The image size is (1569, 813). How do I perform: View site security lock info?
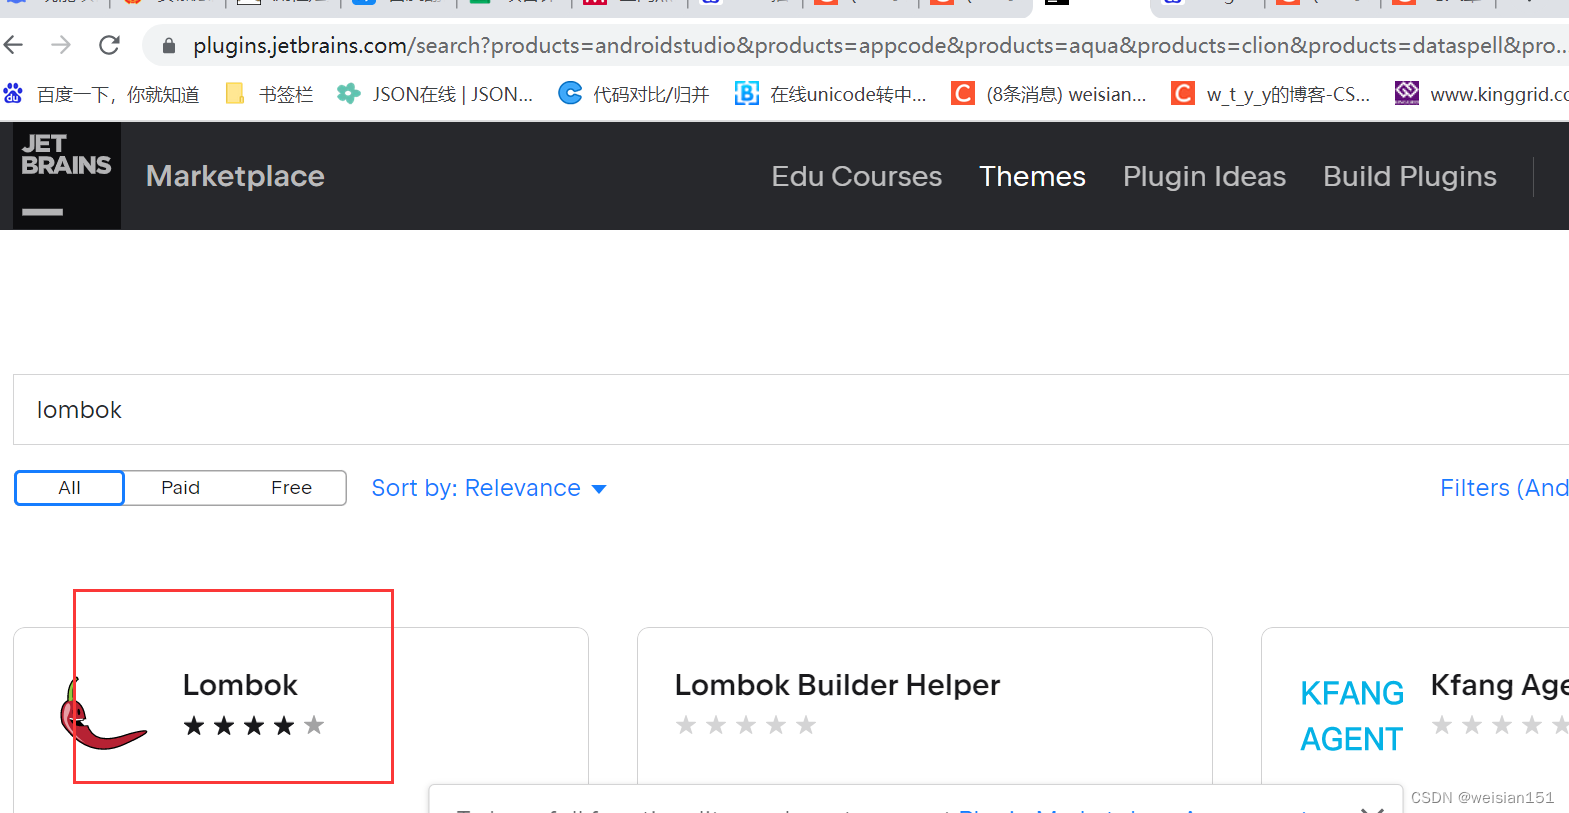pos(169,46)
